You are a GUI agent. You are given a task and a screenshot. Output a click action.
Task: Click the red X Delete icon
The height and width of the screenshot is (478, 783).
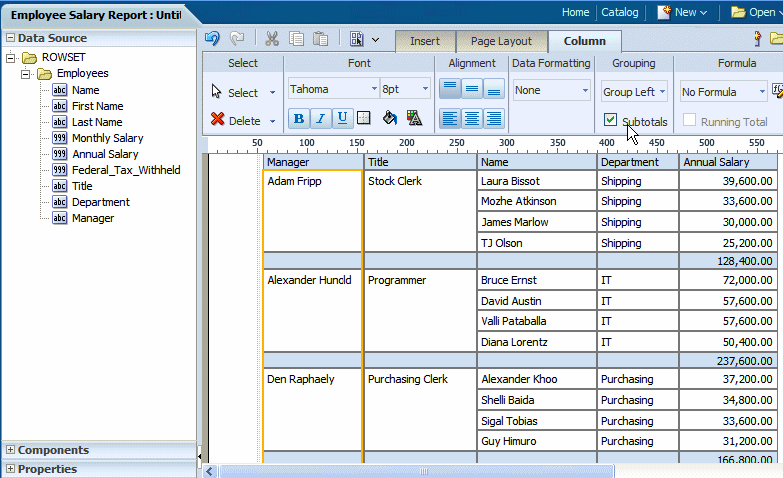point(218,119)
